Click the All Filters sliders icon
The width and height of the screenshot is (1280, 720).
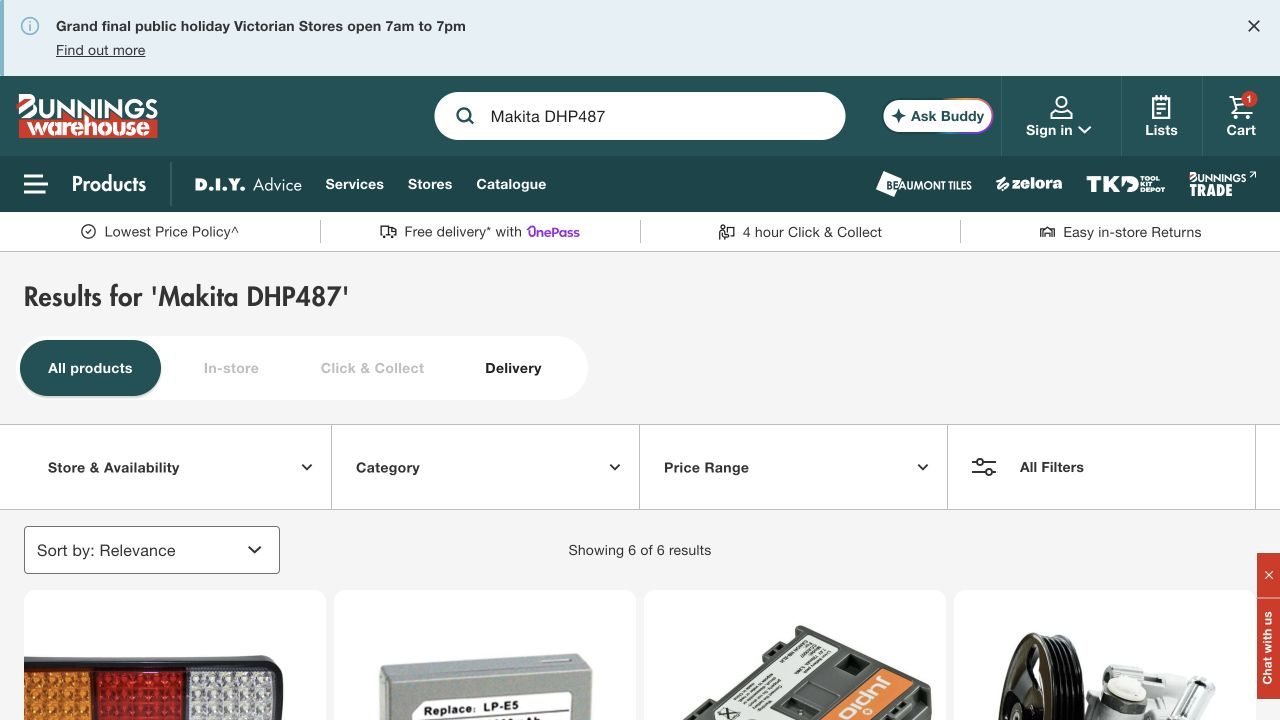[x=984, y=467]
